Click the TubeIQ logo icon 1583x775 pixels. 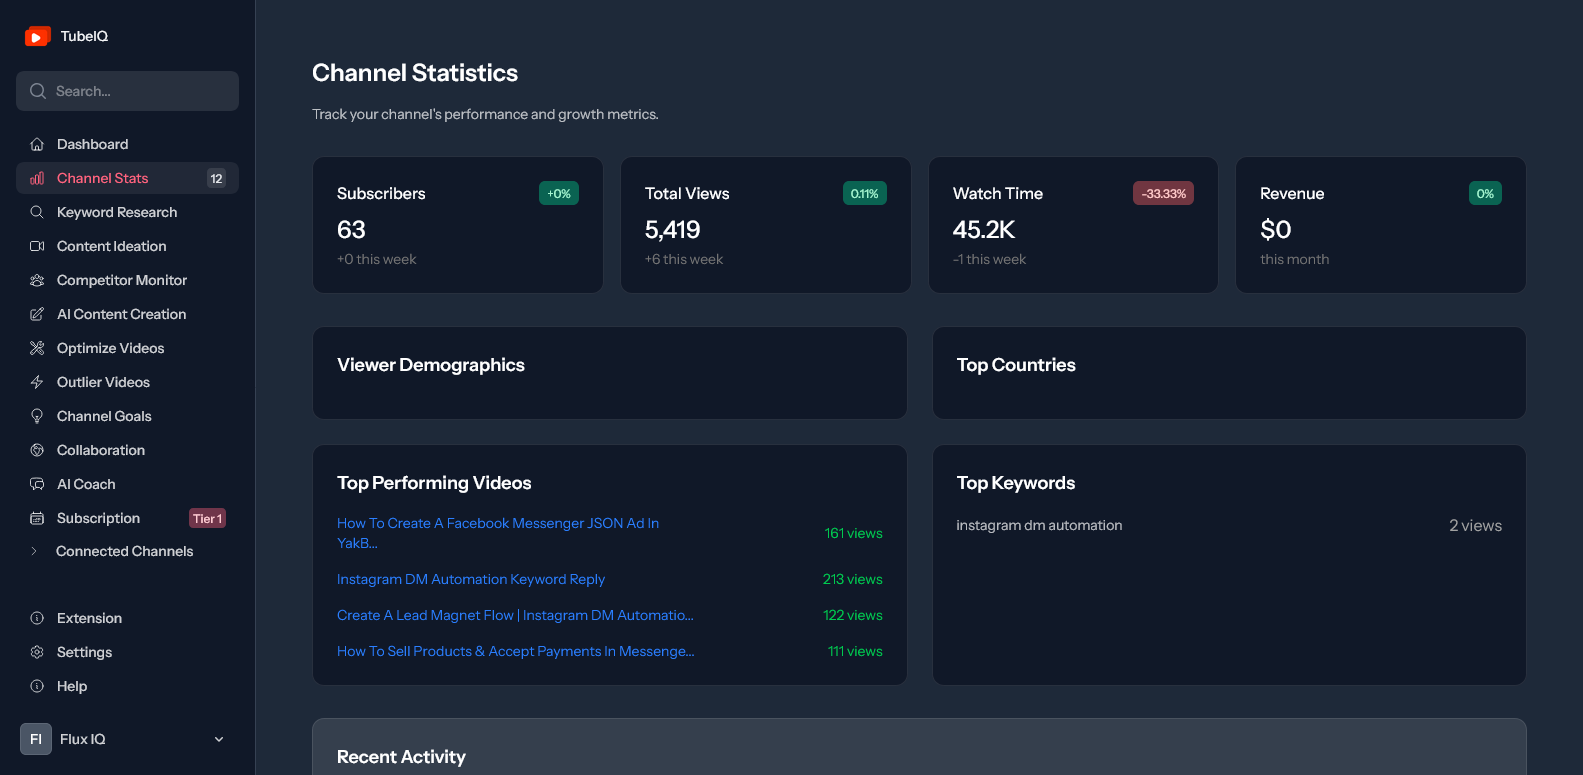(38, 36)
